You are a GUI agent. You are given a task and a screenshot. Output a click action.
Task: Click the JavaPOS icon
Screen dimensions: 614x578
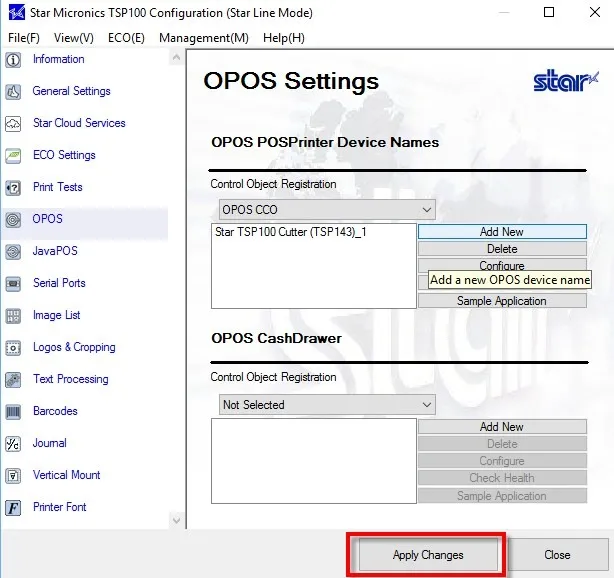point(13,251)
